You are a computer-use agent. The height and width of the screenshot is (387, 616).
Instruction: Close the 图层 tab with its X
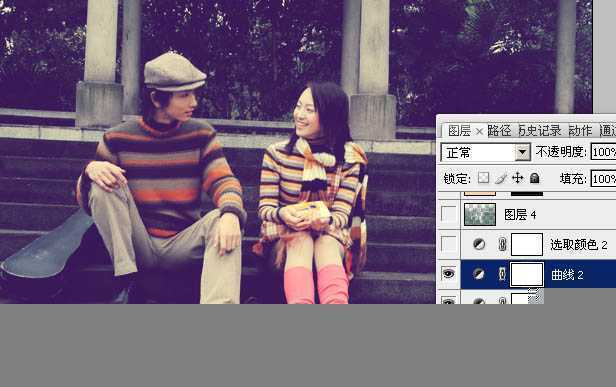pyautogui.click(x=479, y=131)
